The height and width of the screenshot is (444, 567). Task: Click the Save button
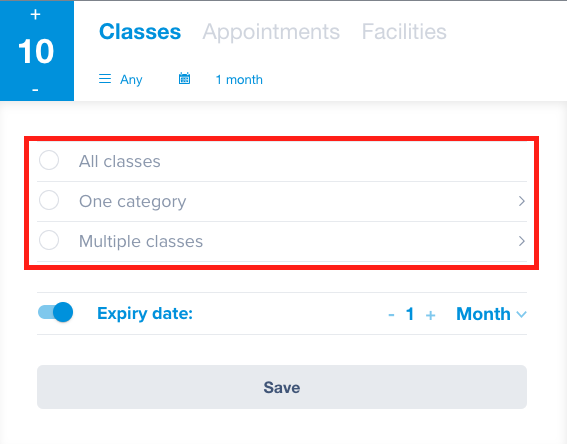(x=282, y=387)
